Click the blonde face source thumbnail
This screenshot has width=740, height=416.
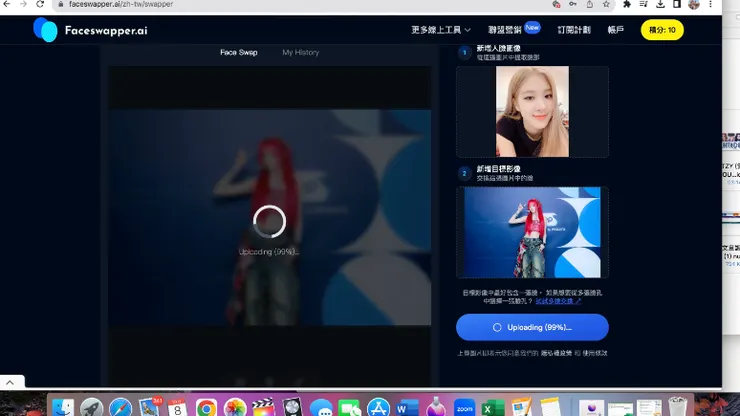click(x=532, y=111)
